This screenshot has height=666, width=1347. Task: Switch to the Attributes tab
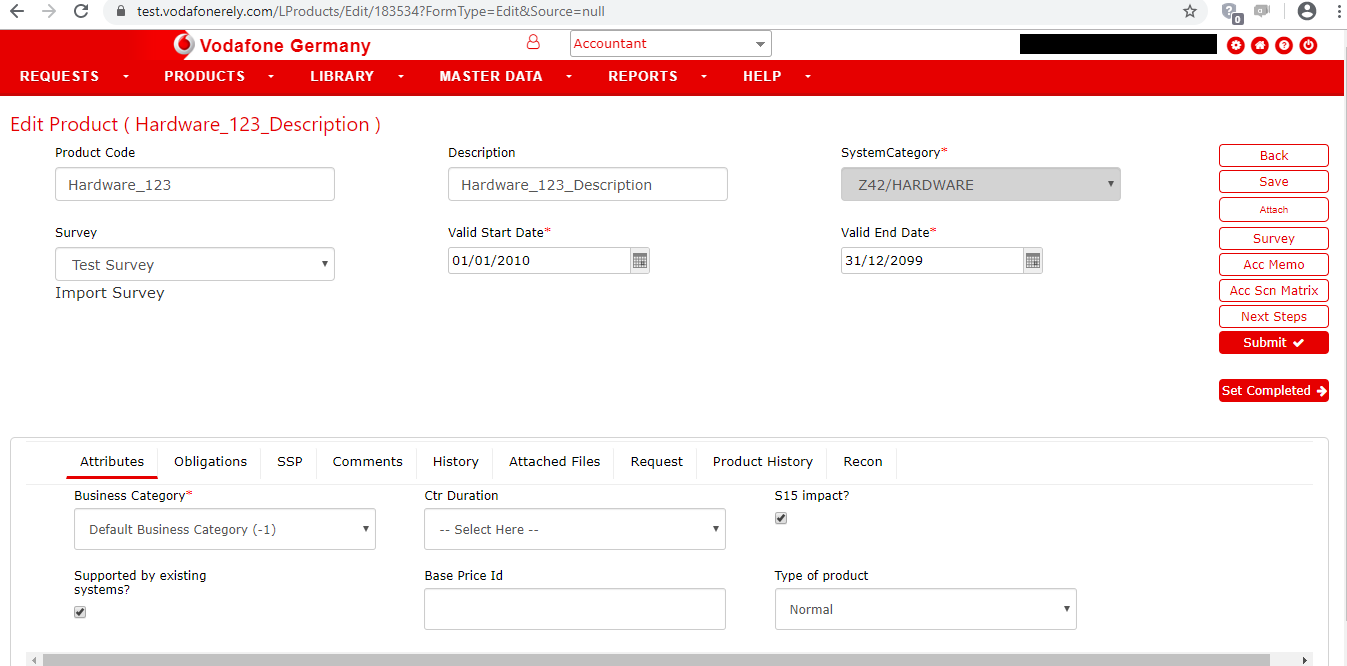tap(112, 462)
